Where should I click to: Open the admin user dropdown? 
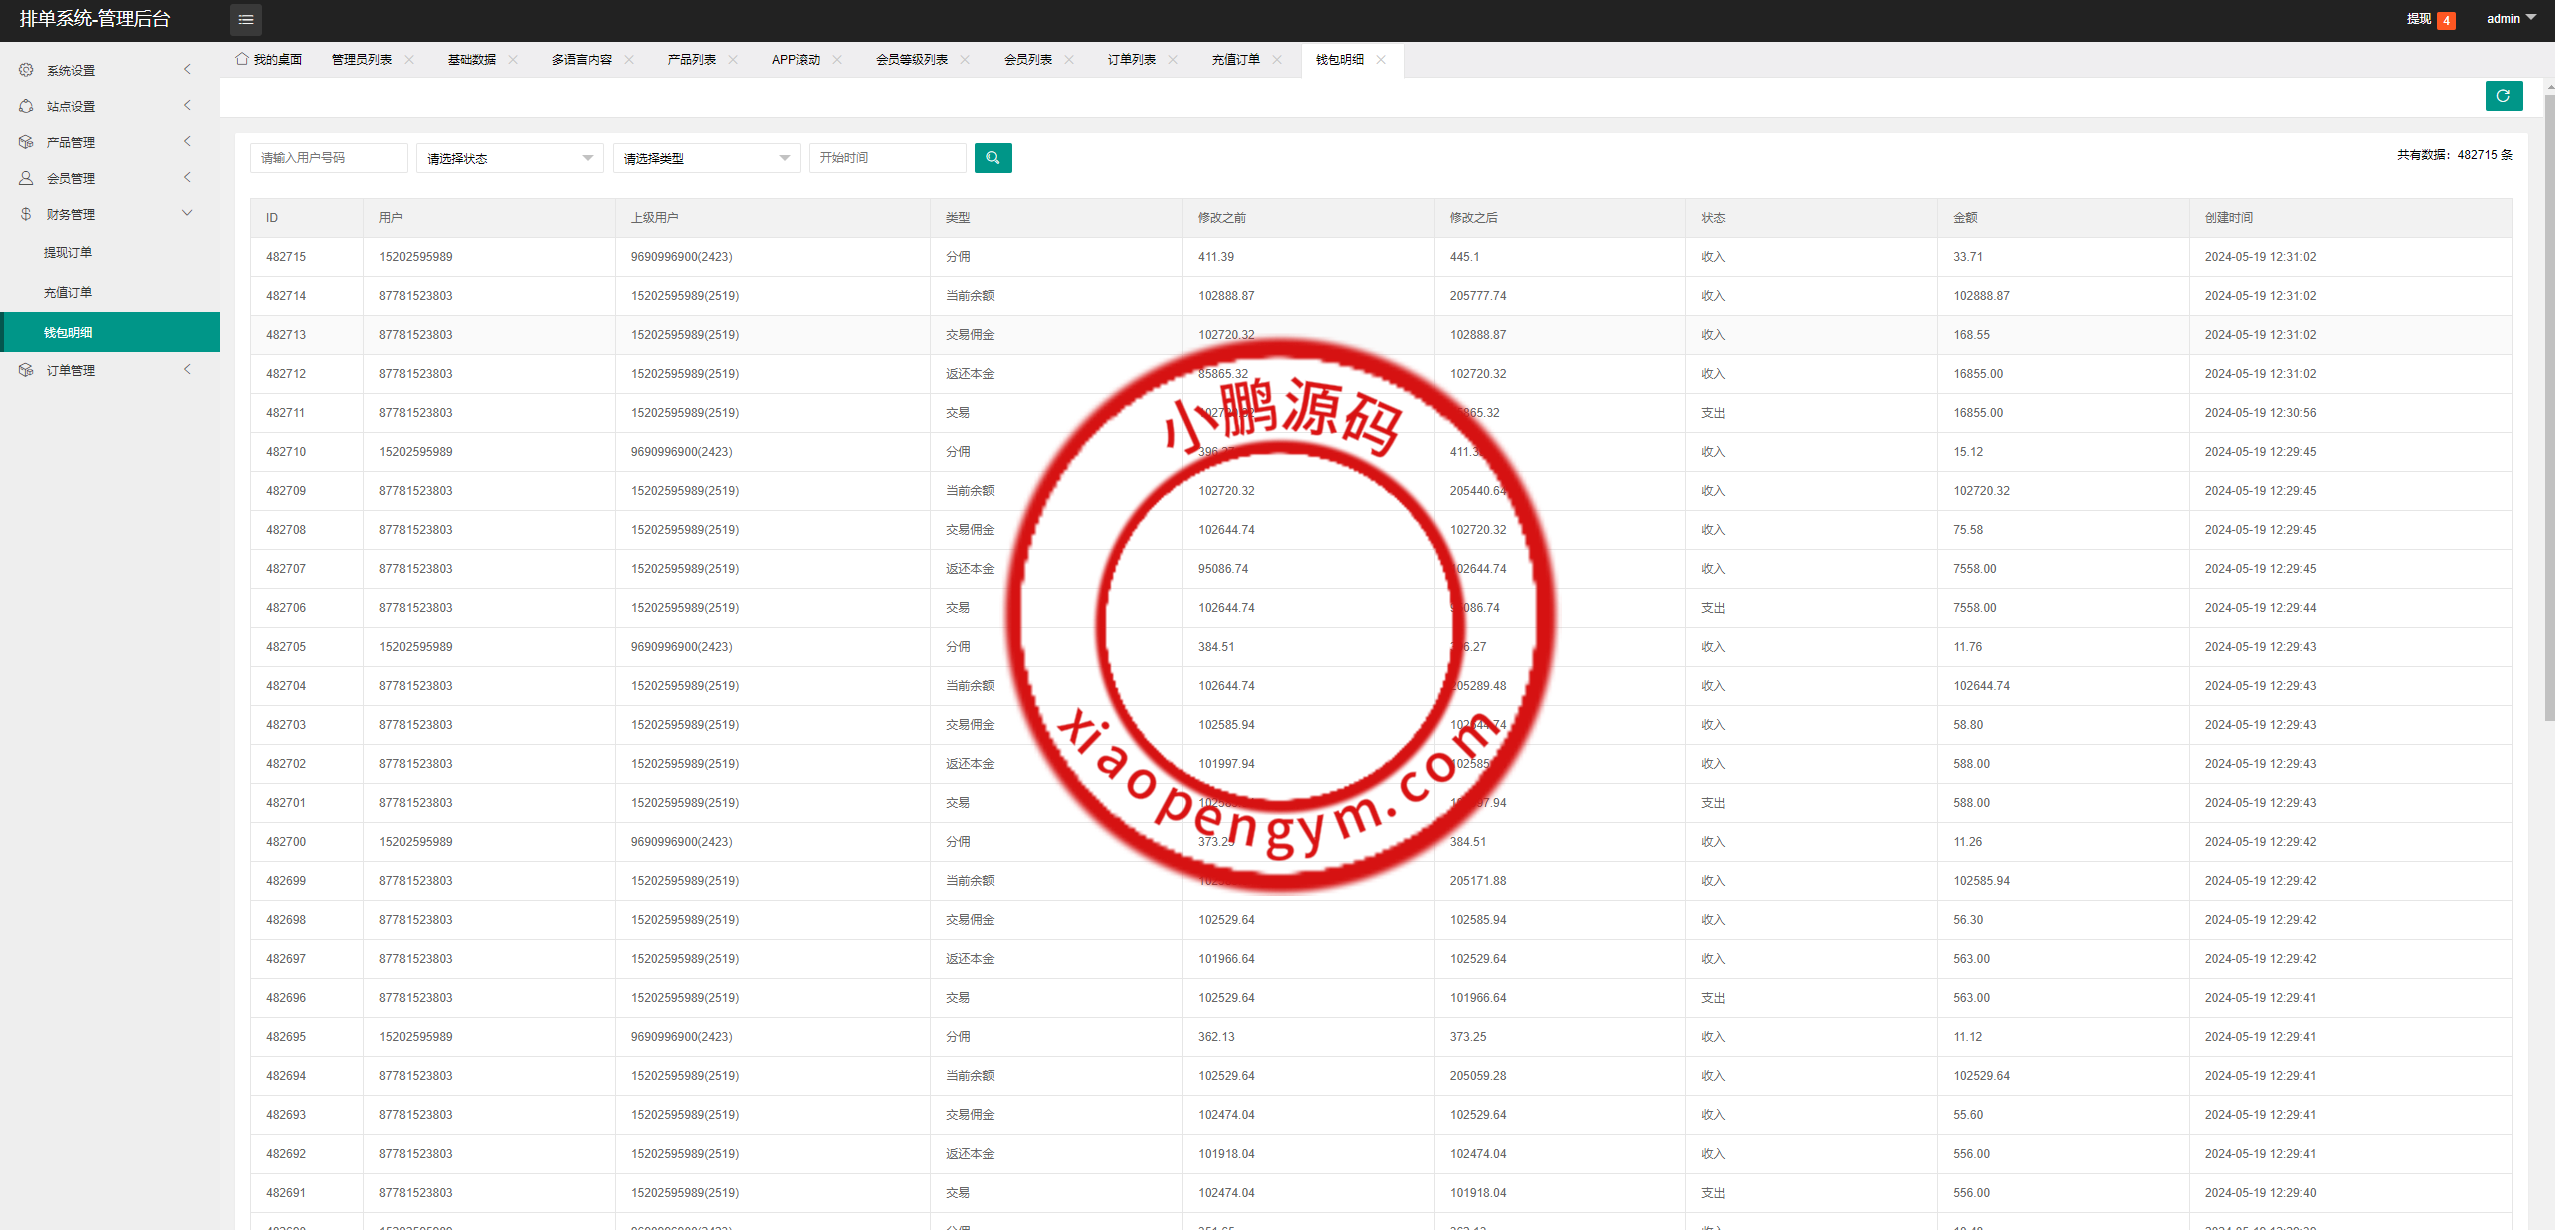(2511, 19)
